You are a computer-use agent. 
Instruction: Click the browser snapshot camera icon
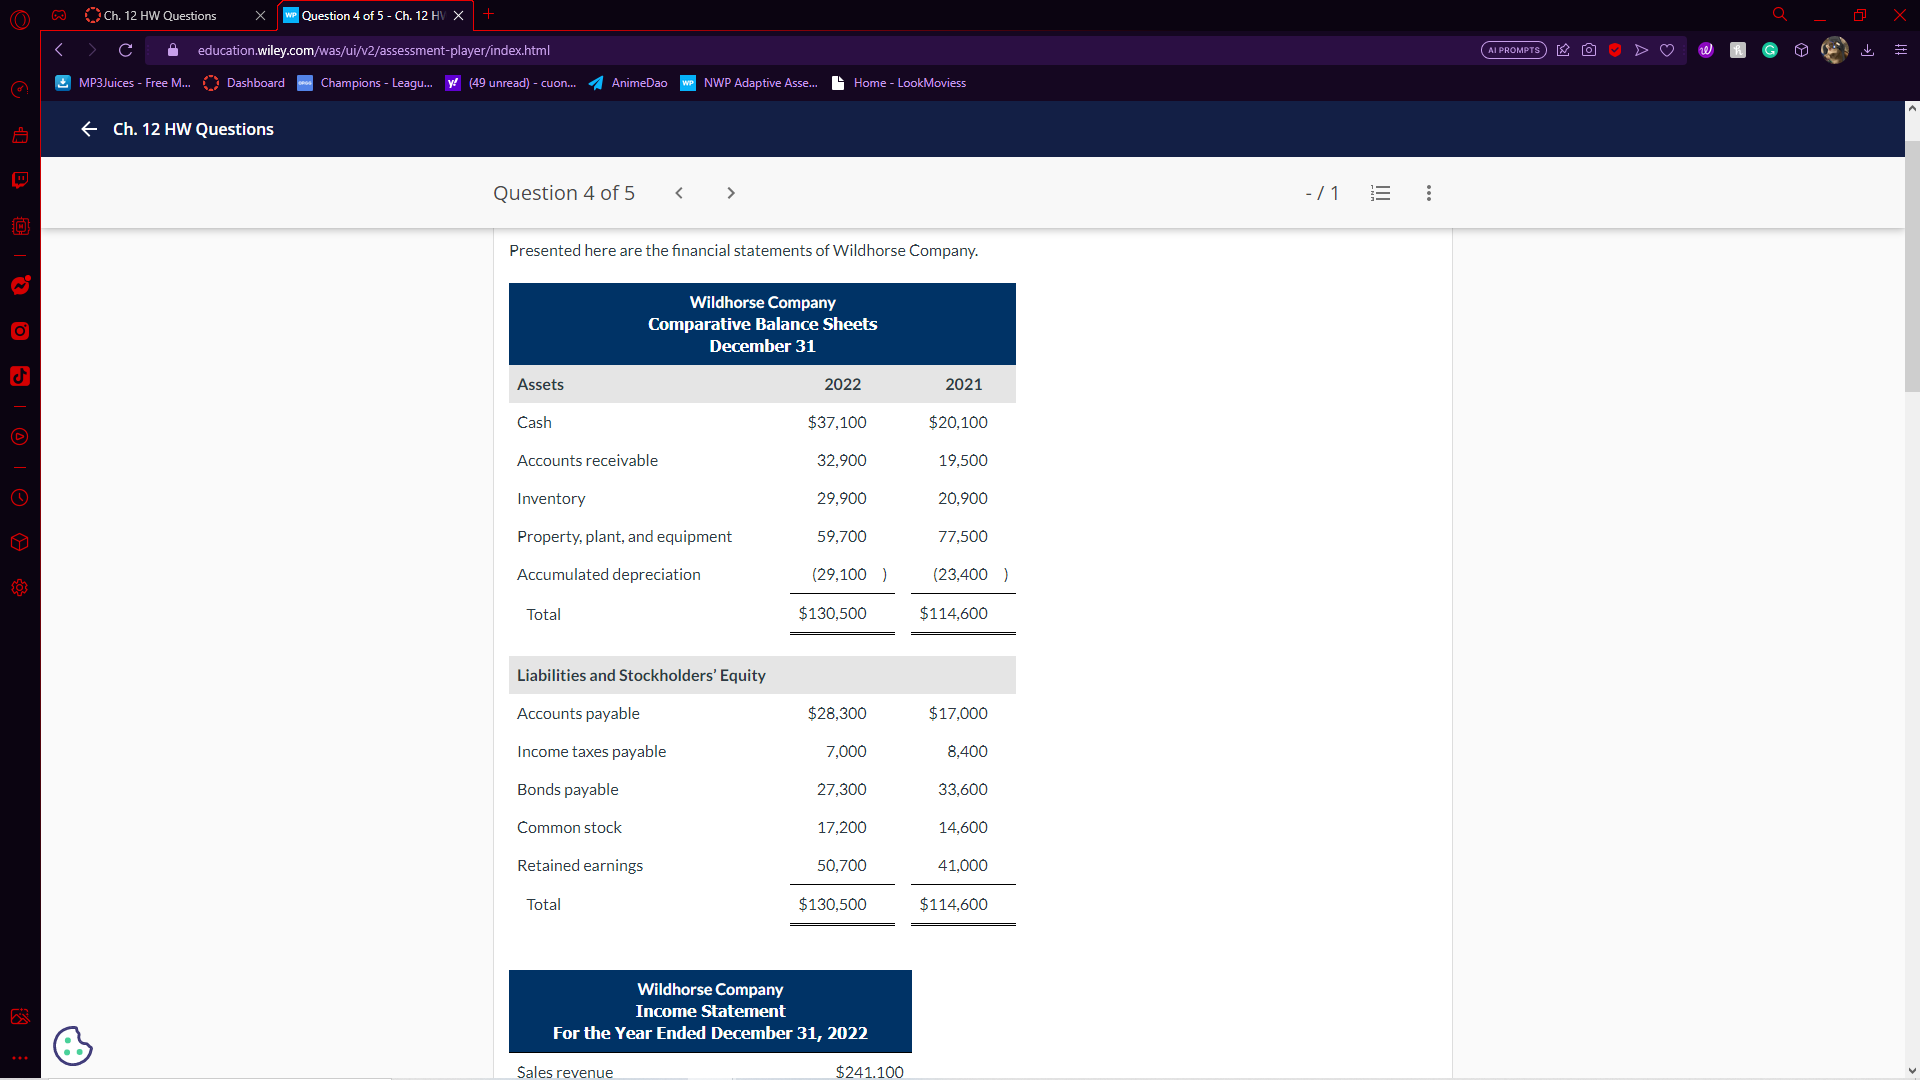1589,50
